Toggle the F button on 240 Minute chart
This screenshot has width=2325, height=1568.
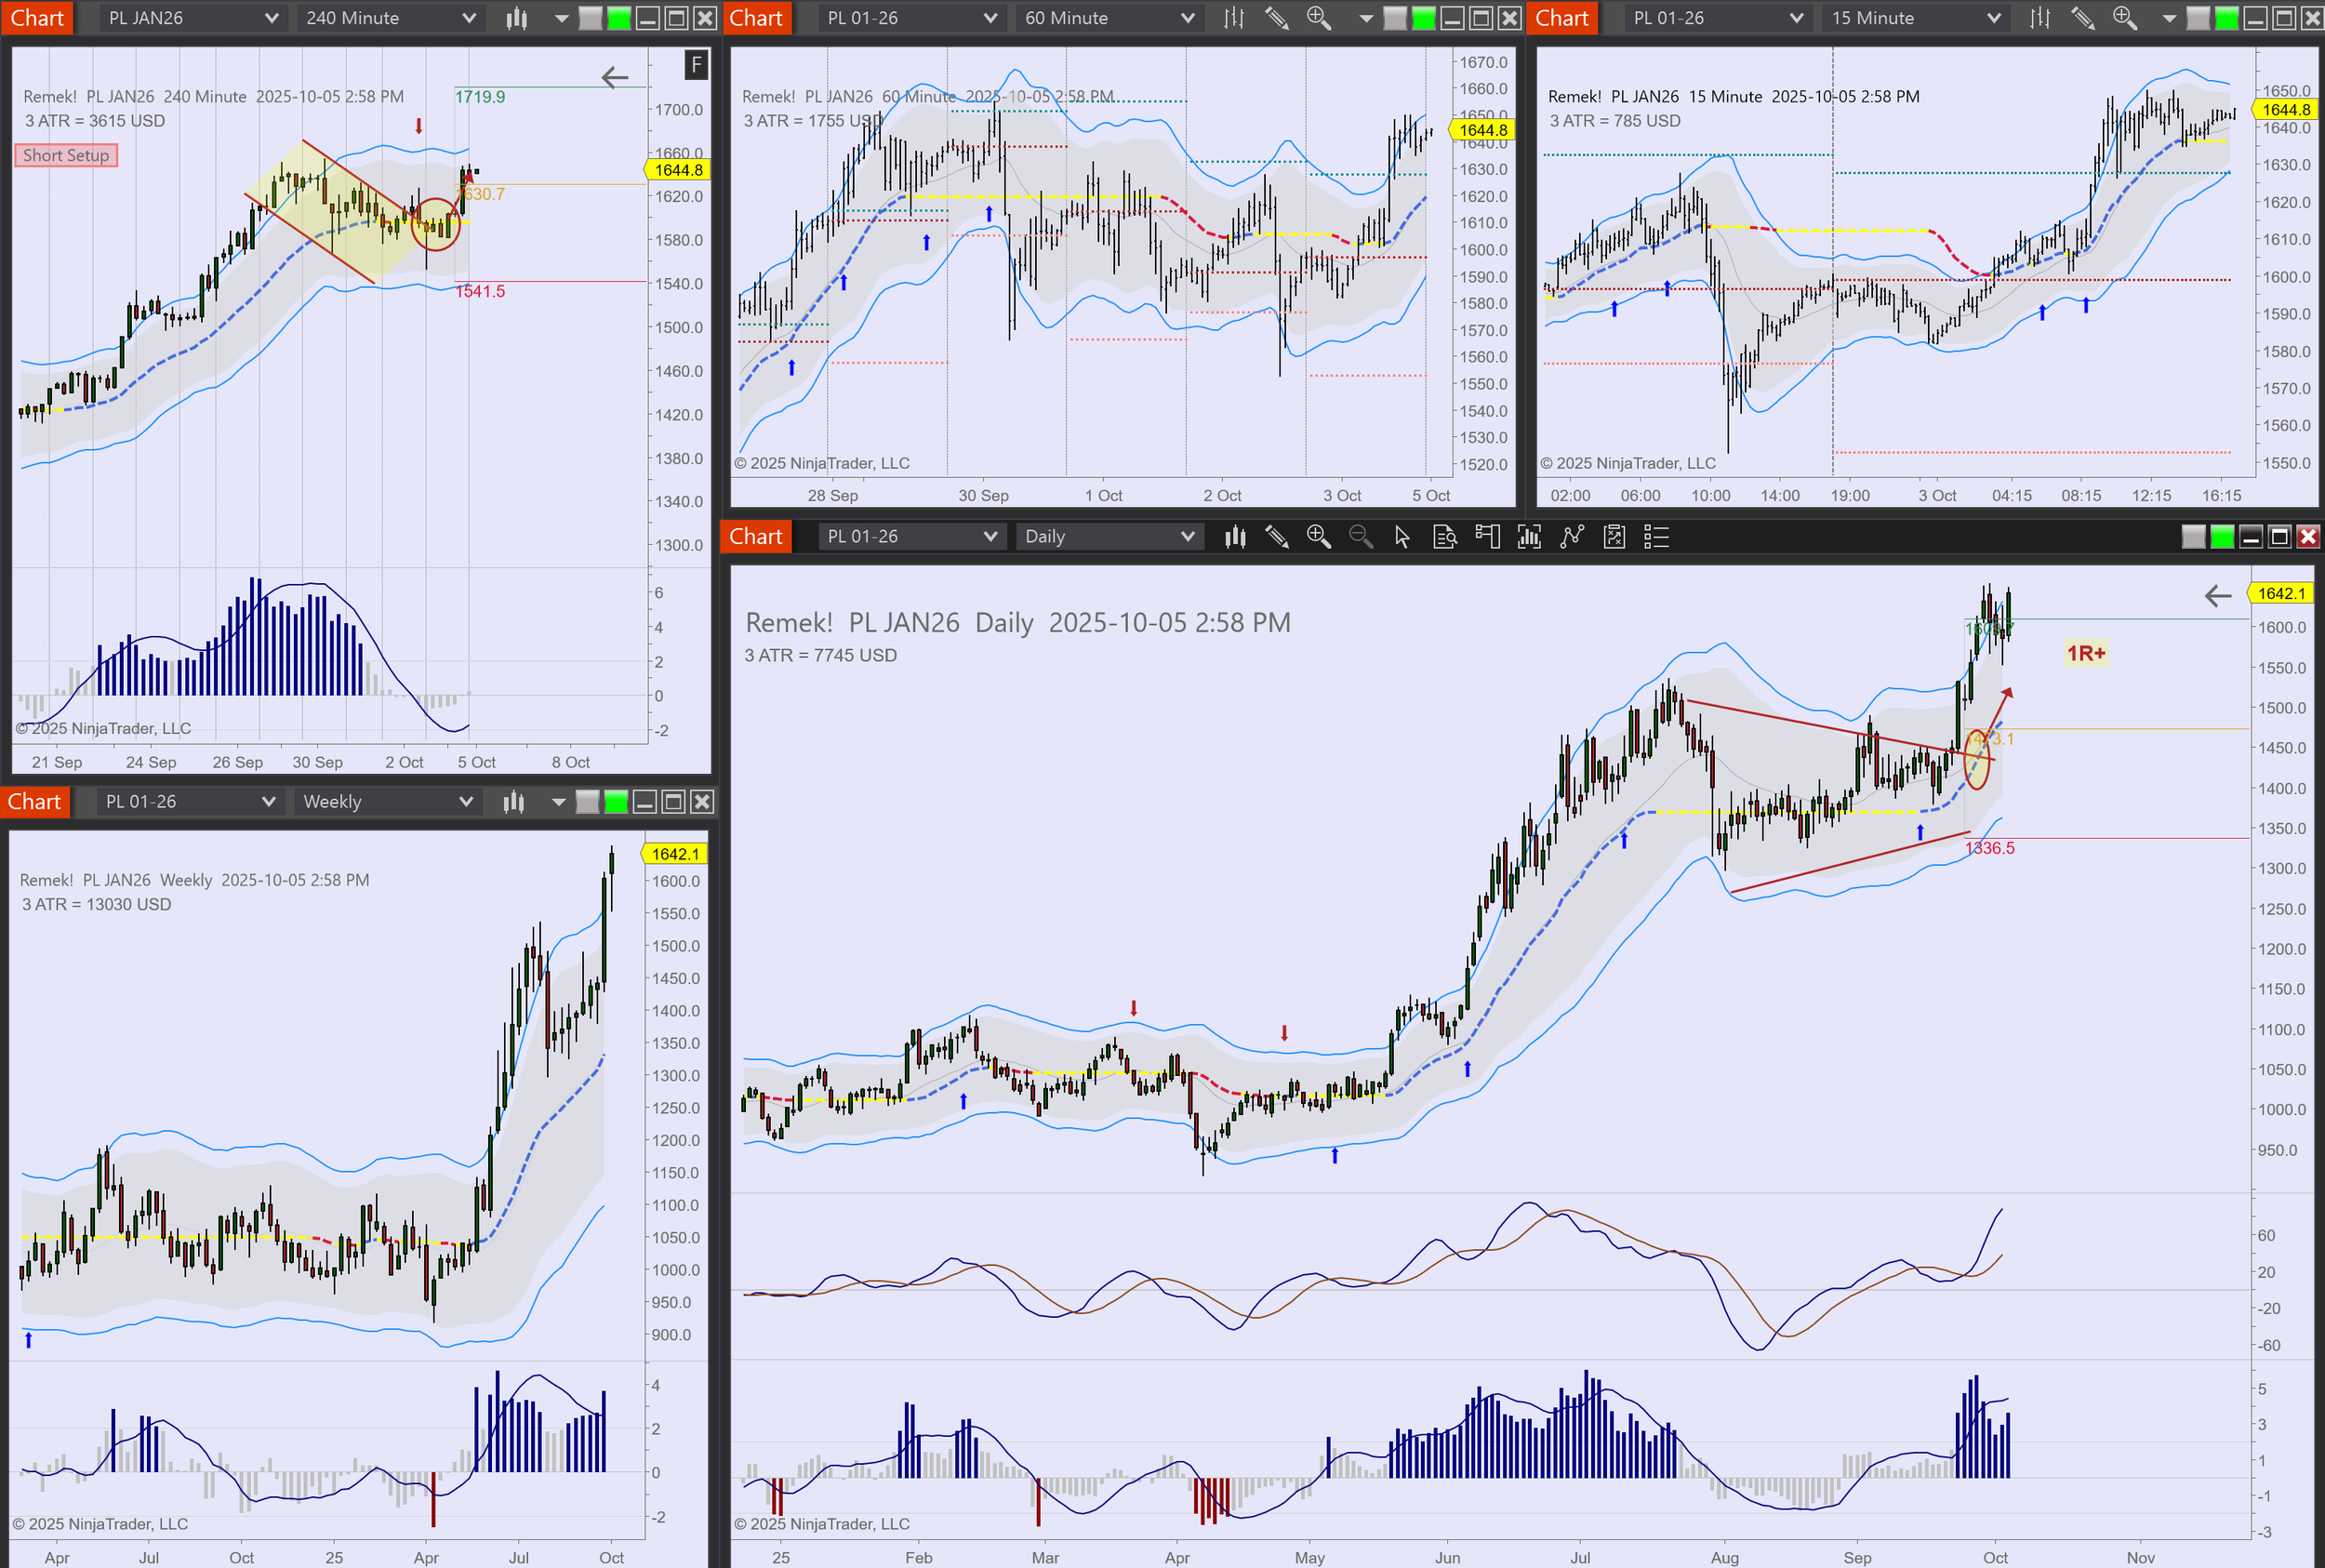coord(696,66)
